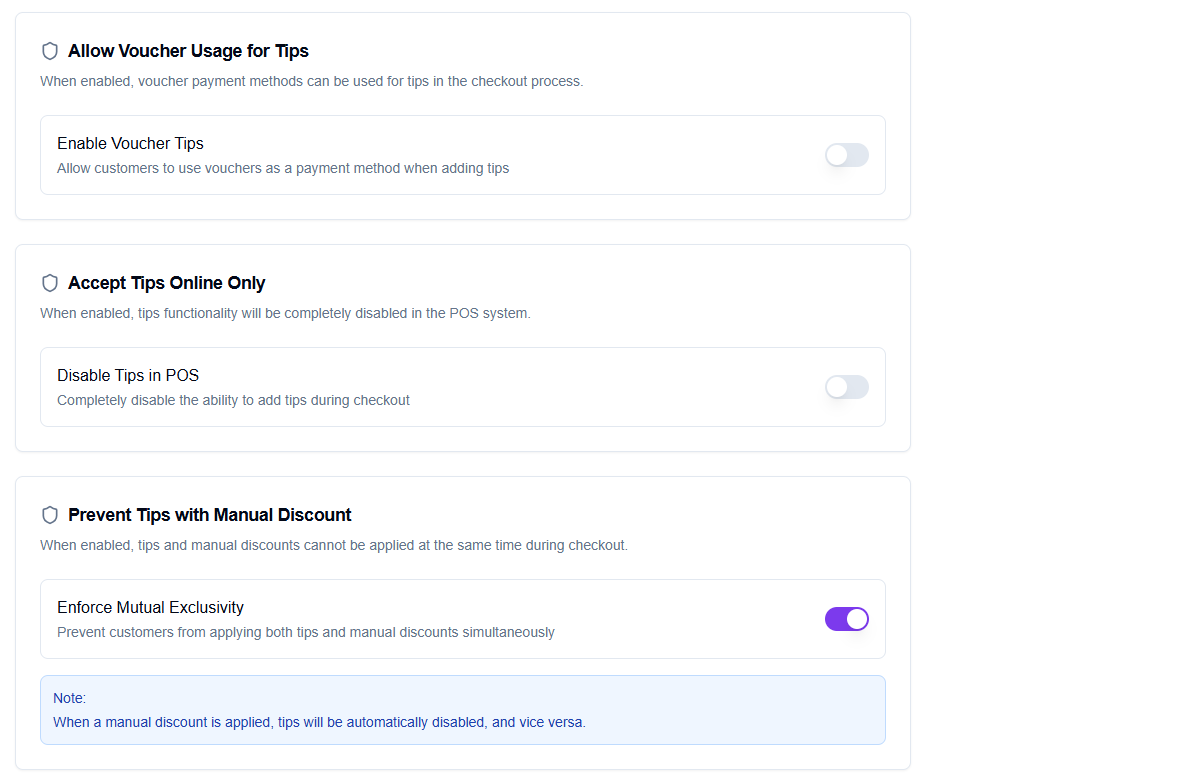Screen dimensions: 1201x778
Task: Click the Enforce Mutual Exclusivity label
Action: [x=150, y=607]
